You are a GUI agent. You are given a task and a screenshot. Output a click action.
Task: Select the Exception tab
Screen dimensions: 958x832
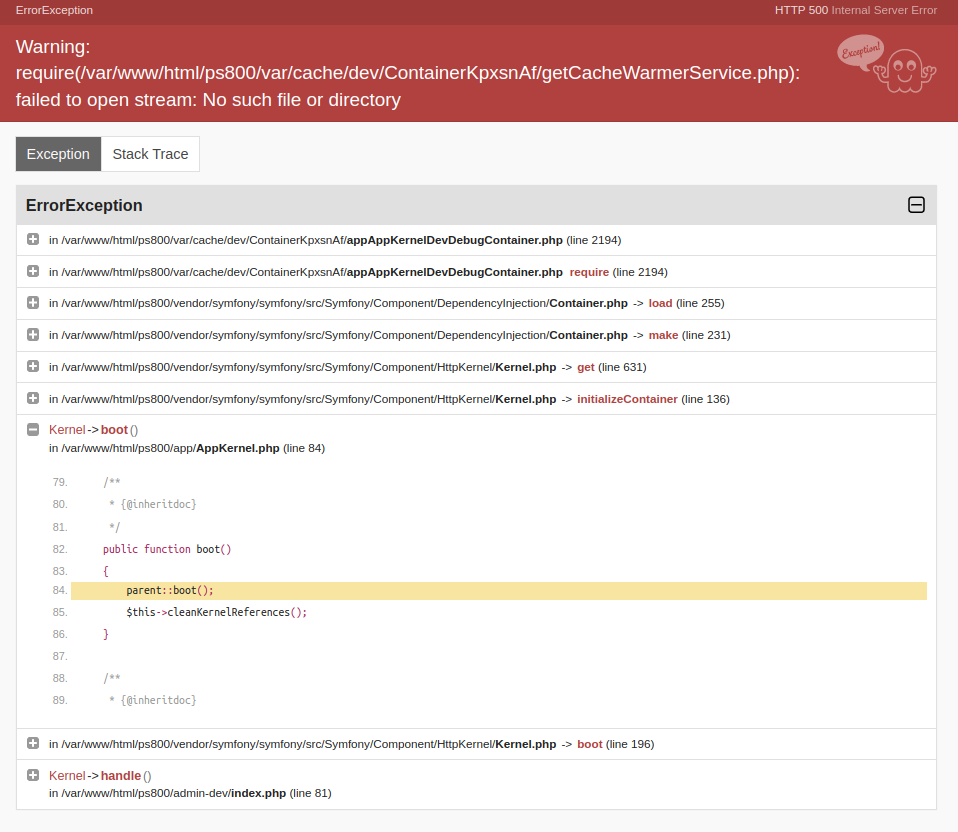tap(58, 153)
